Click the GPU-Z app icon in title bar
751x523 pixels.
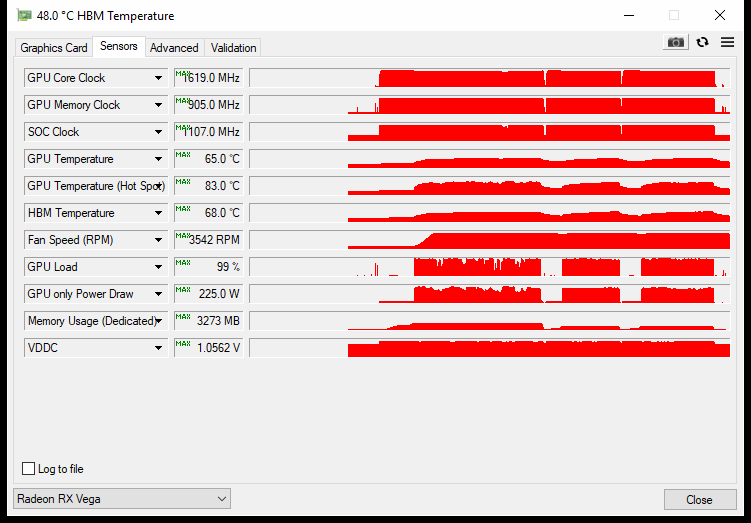[24, 16]
